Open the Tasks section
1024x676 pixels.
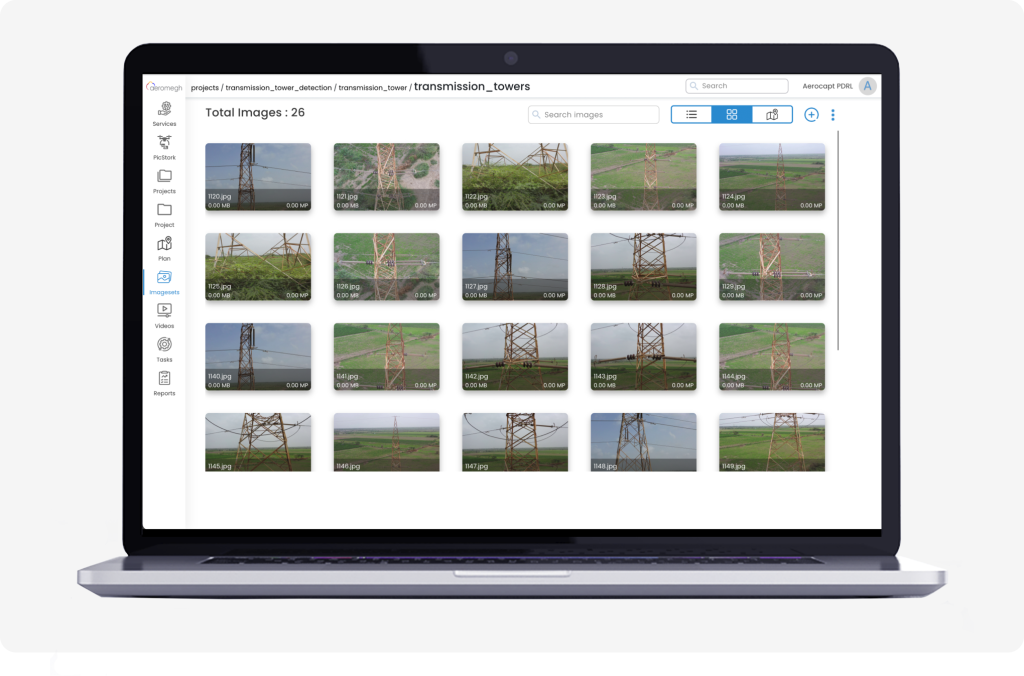pos(164,349)
